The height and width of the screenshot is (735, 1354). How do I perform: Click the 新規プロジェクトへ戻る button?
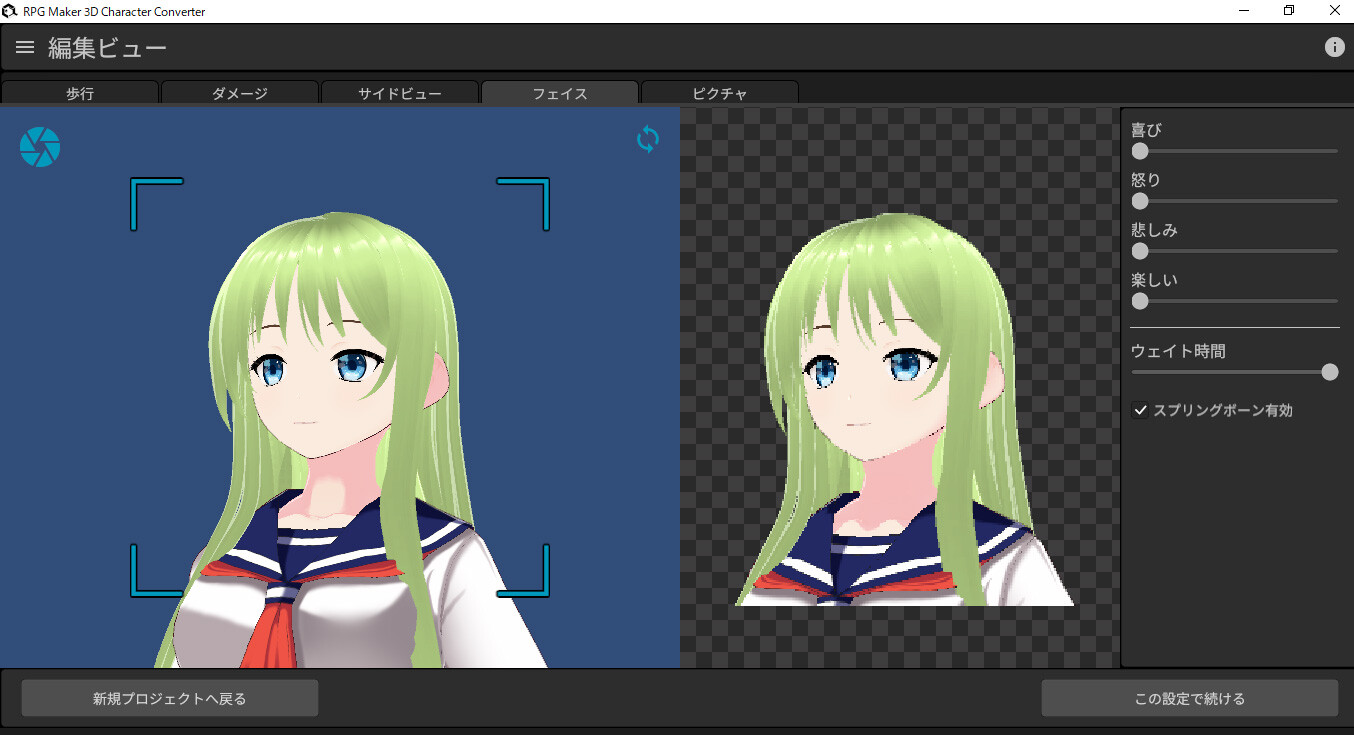(x=169, y=697)
